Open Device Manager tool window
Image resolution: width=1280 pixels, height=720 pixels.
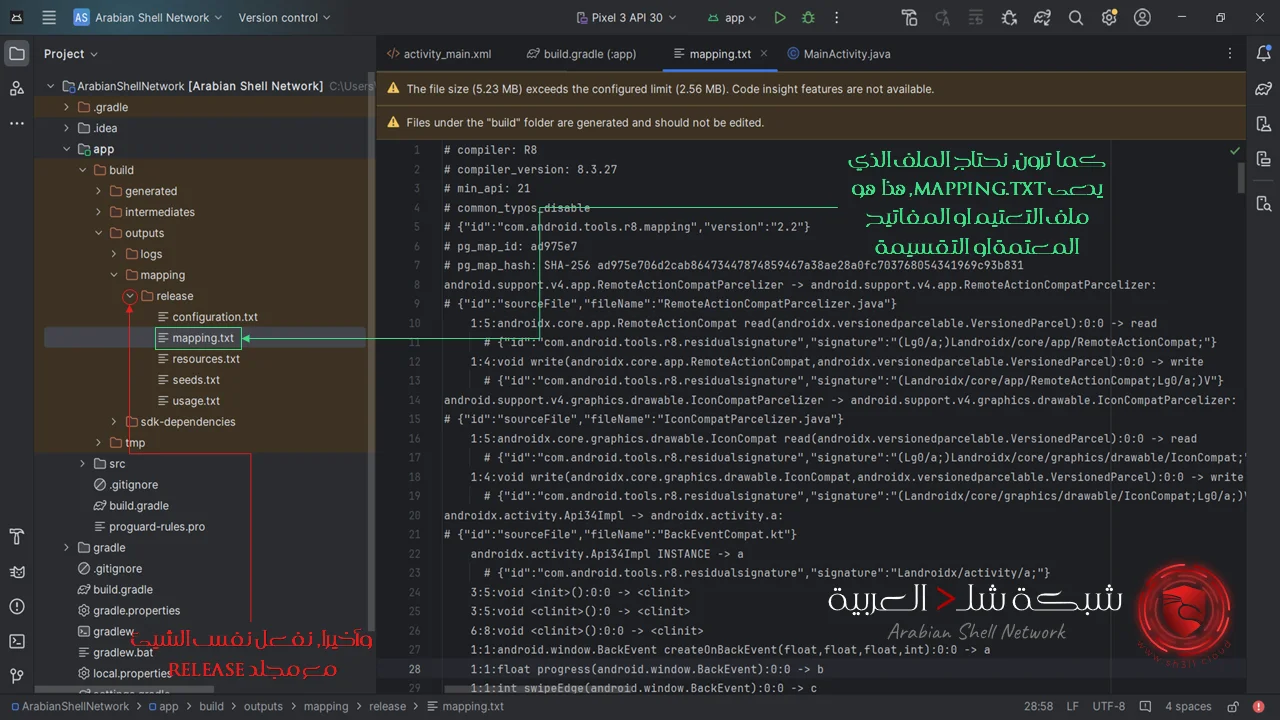[1263, 123]
